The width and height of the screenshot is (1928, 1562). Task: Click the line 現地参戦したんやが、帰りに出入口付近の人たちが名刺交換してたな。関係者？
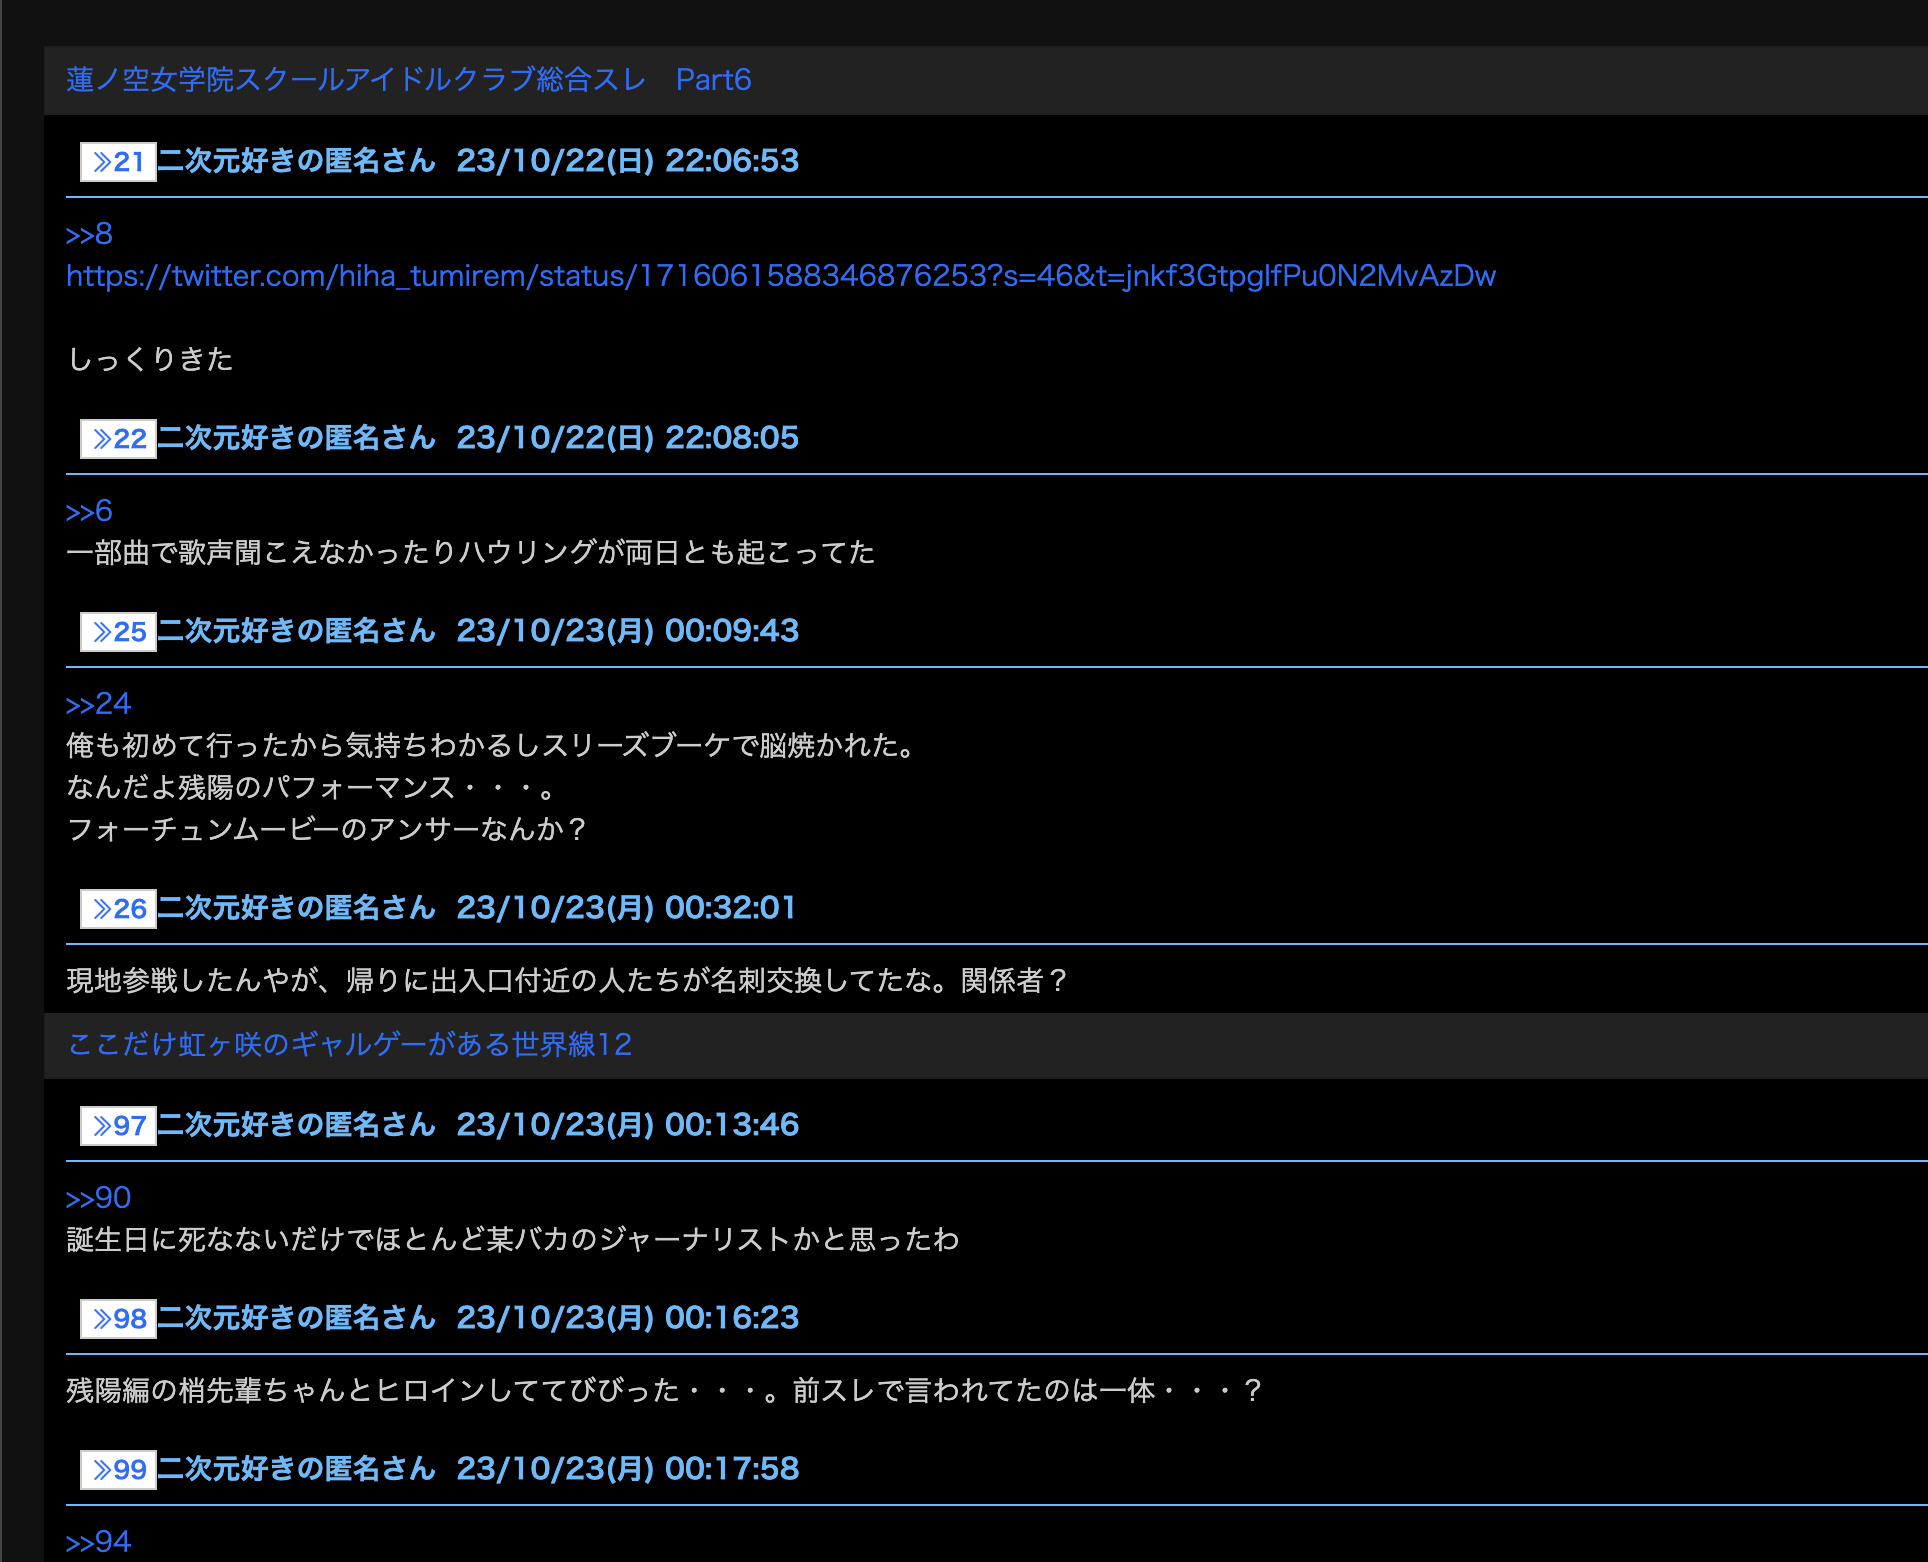tap(568, 981)
